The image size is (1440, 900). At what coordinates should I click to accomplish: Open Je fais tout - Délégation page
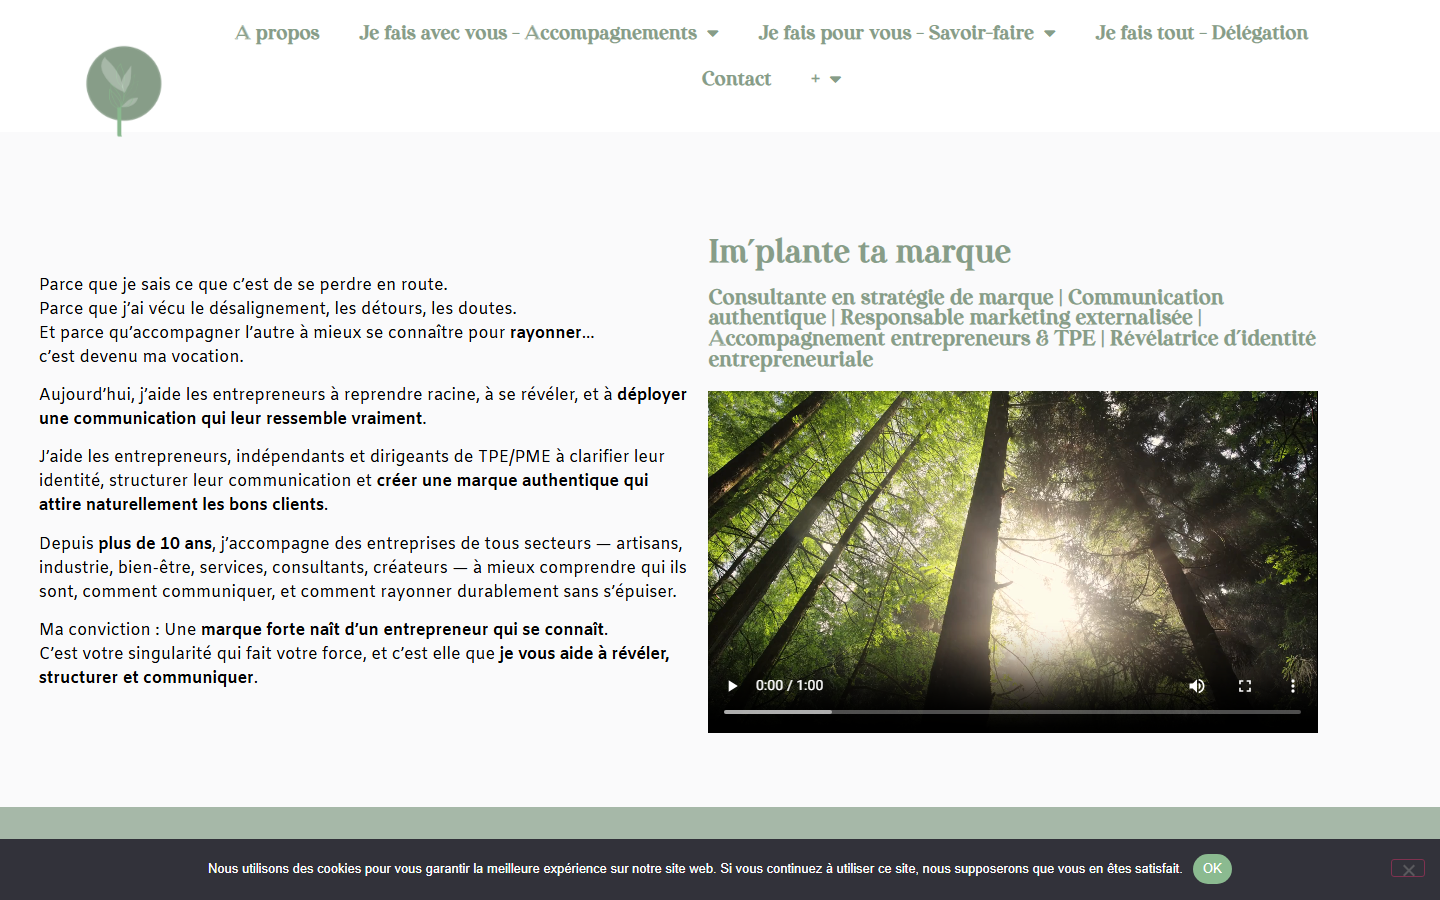[x=1201, y=33]
